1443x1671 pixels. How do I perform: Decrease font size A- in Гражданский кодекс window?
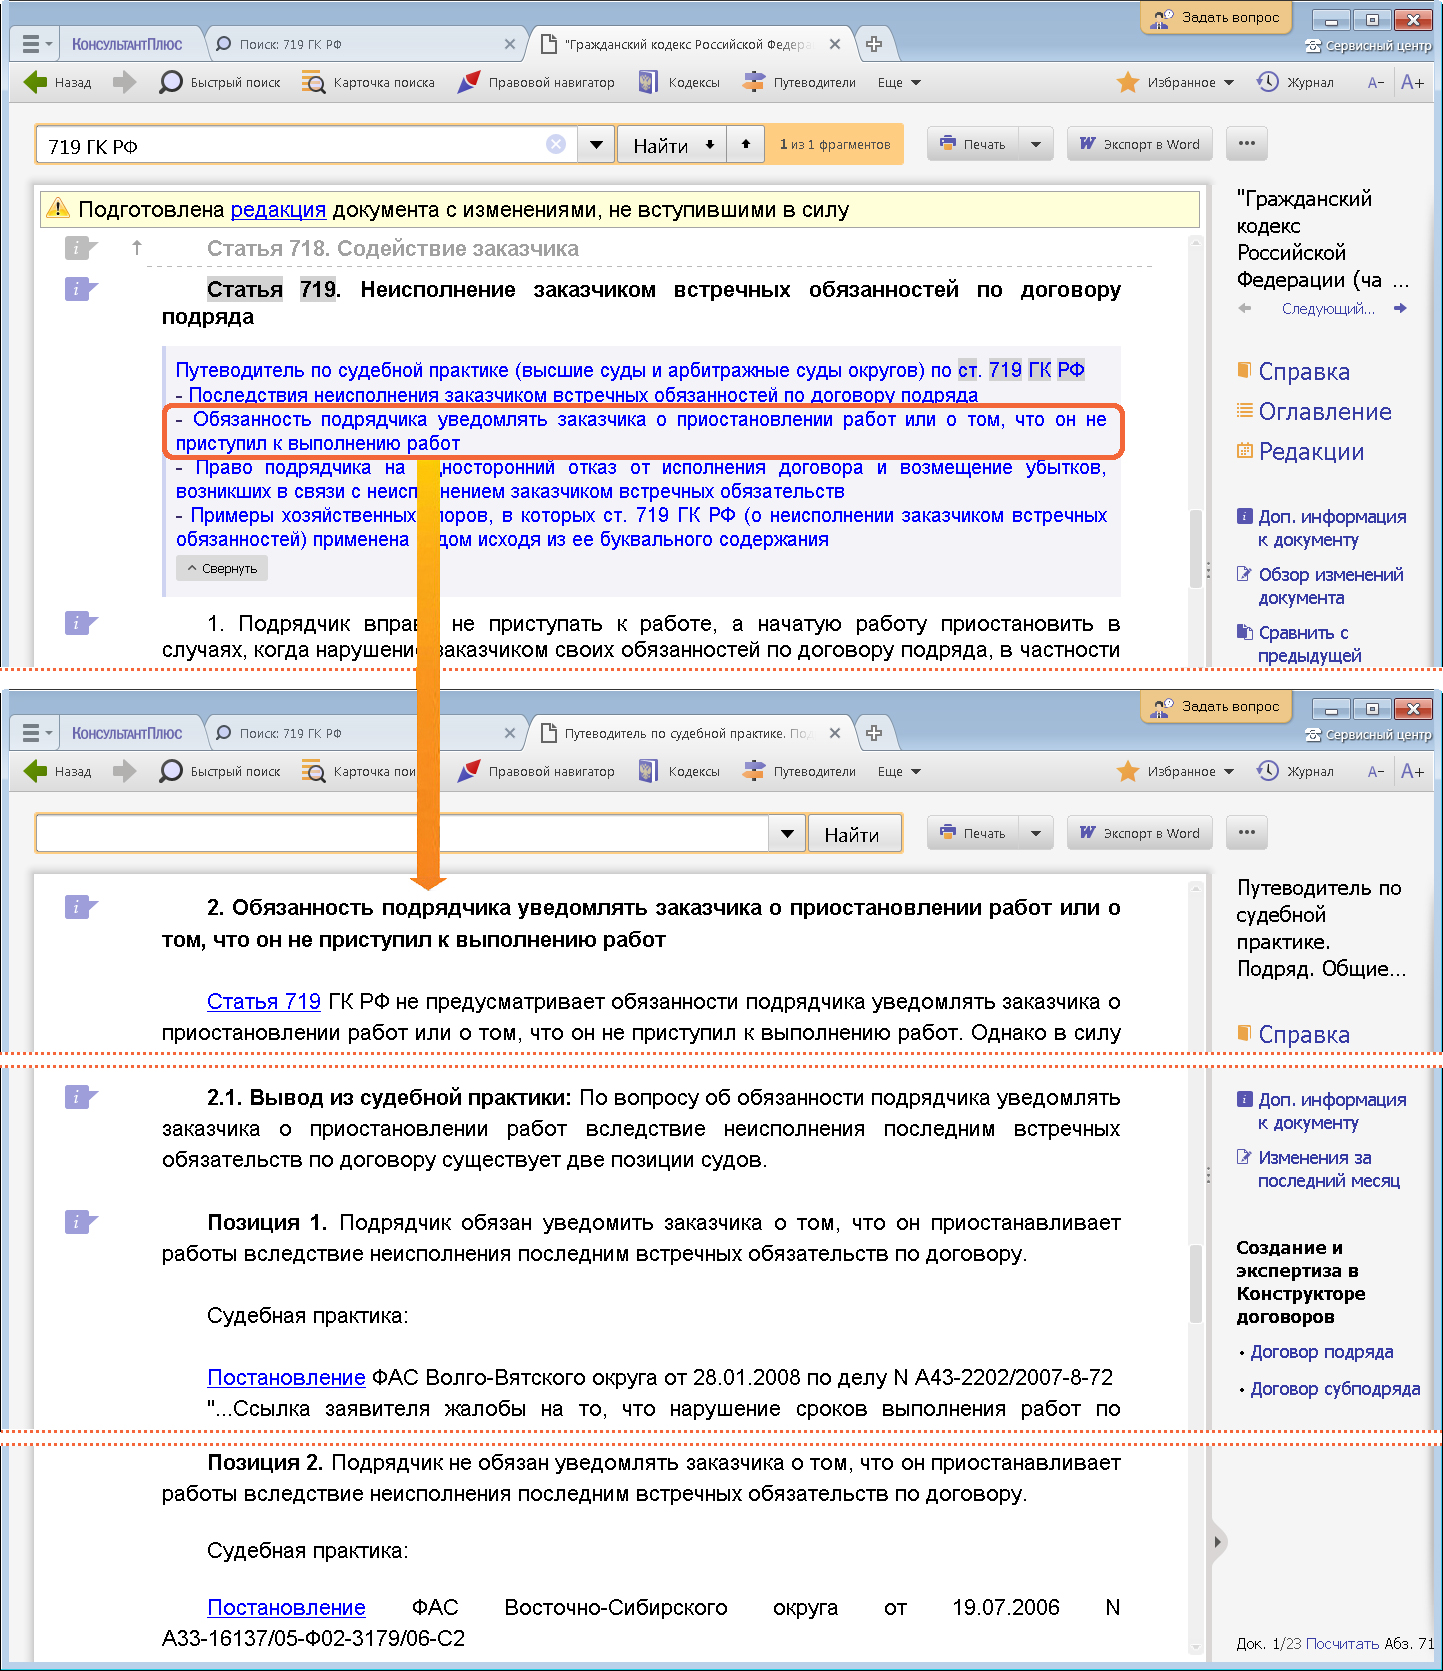[1376, 83]
